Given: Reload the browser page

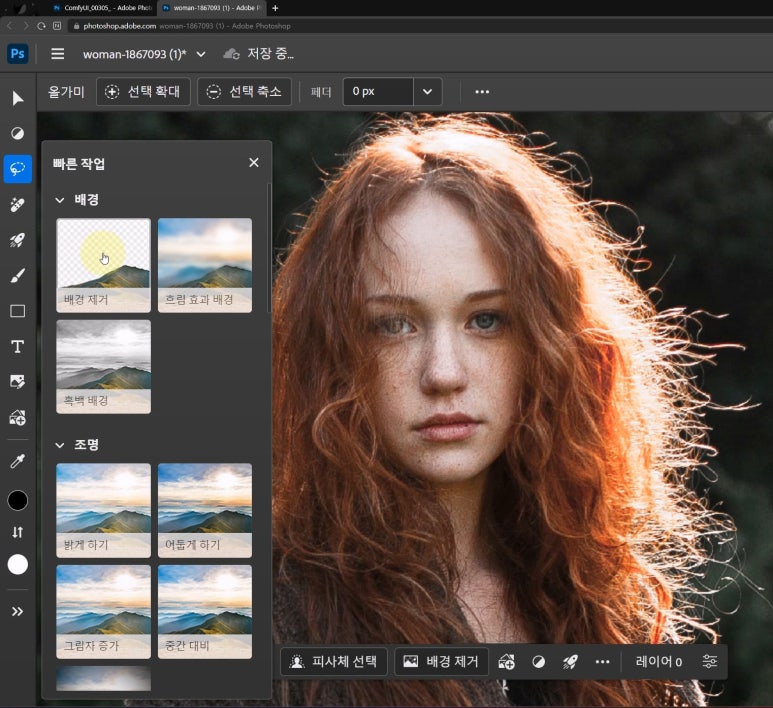Looking at the screenshot, I should pos(41,26).
